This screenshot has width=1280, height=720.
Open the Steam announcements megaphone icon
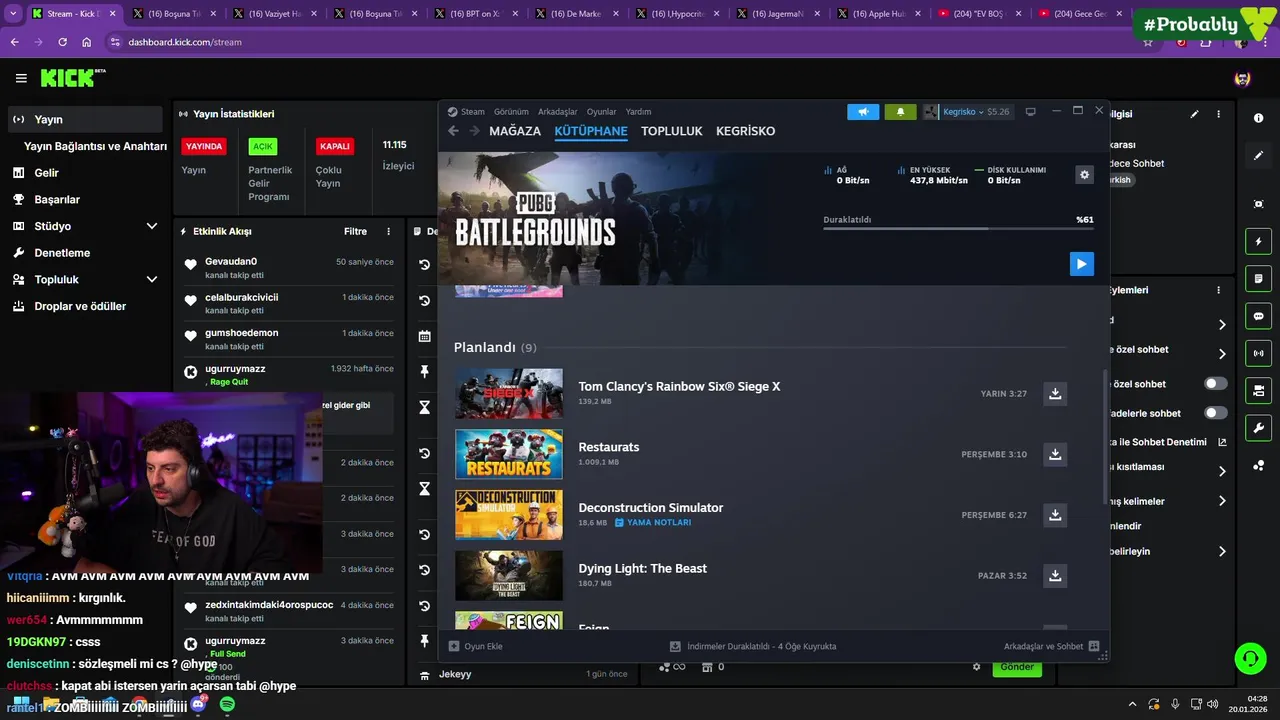click(863, 112)
